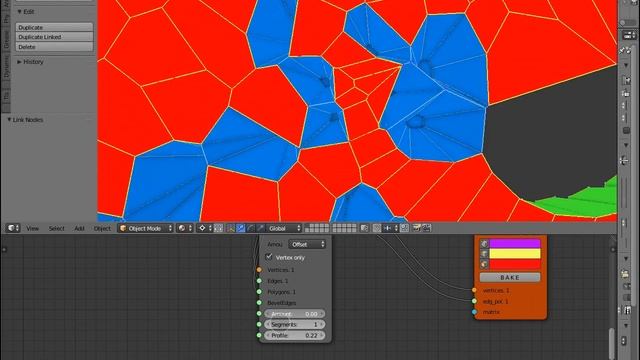Toggle proportional editing icon in header
Viewport: 640px width, 360px height.
click(377, 228)
